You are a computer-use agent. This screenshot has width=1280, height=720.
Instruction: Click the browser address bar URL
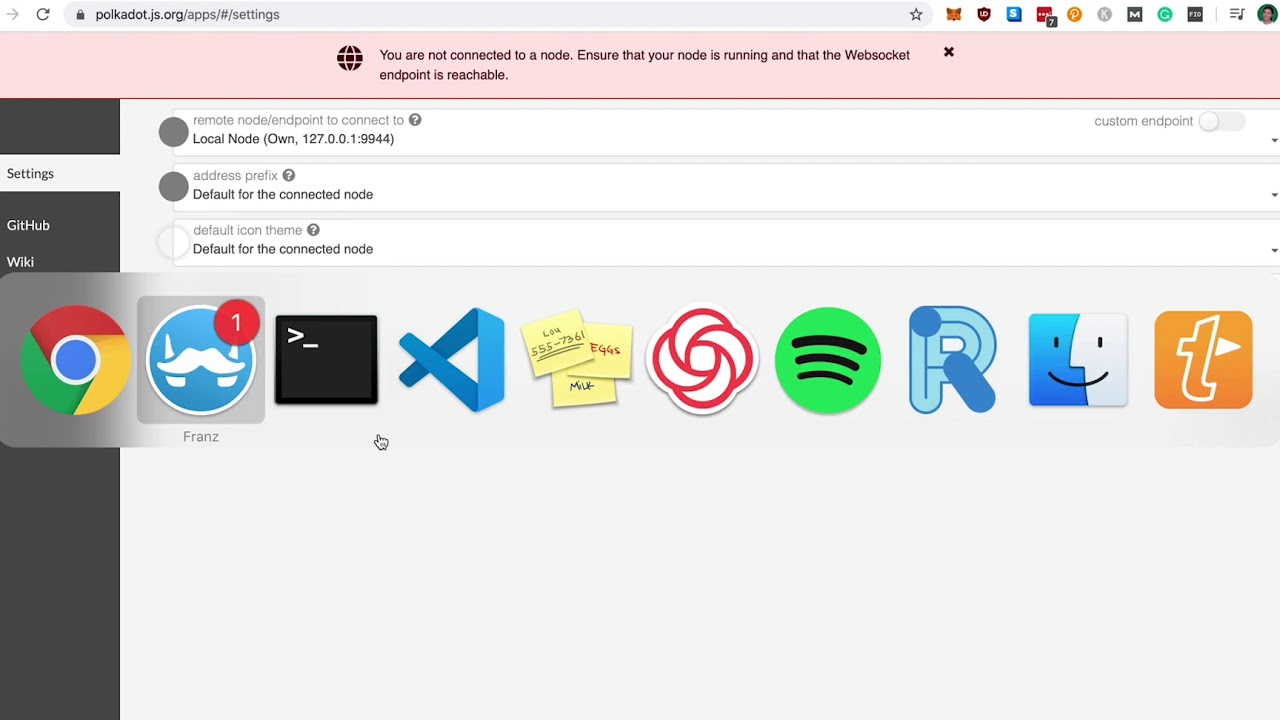187,15
